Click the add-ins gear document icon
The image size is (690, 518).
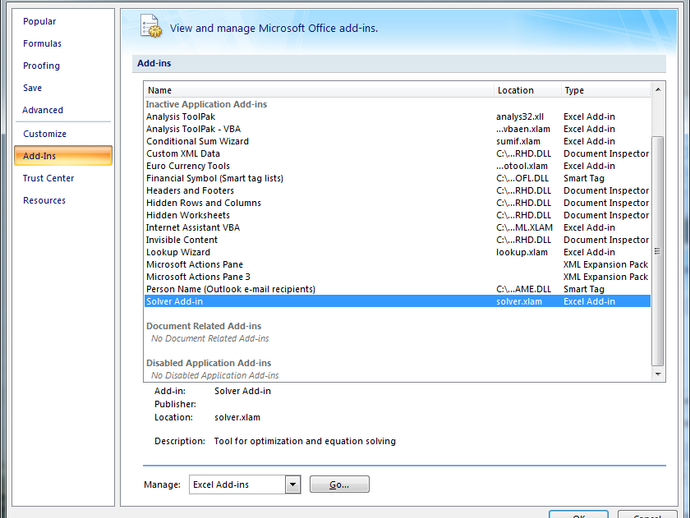tap(151, 26)
